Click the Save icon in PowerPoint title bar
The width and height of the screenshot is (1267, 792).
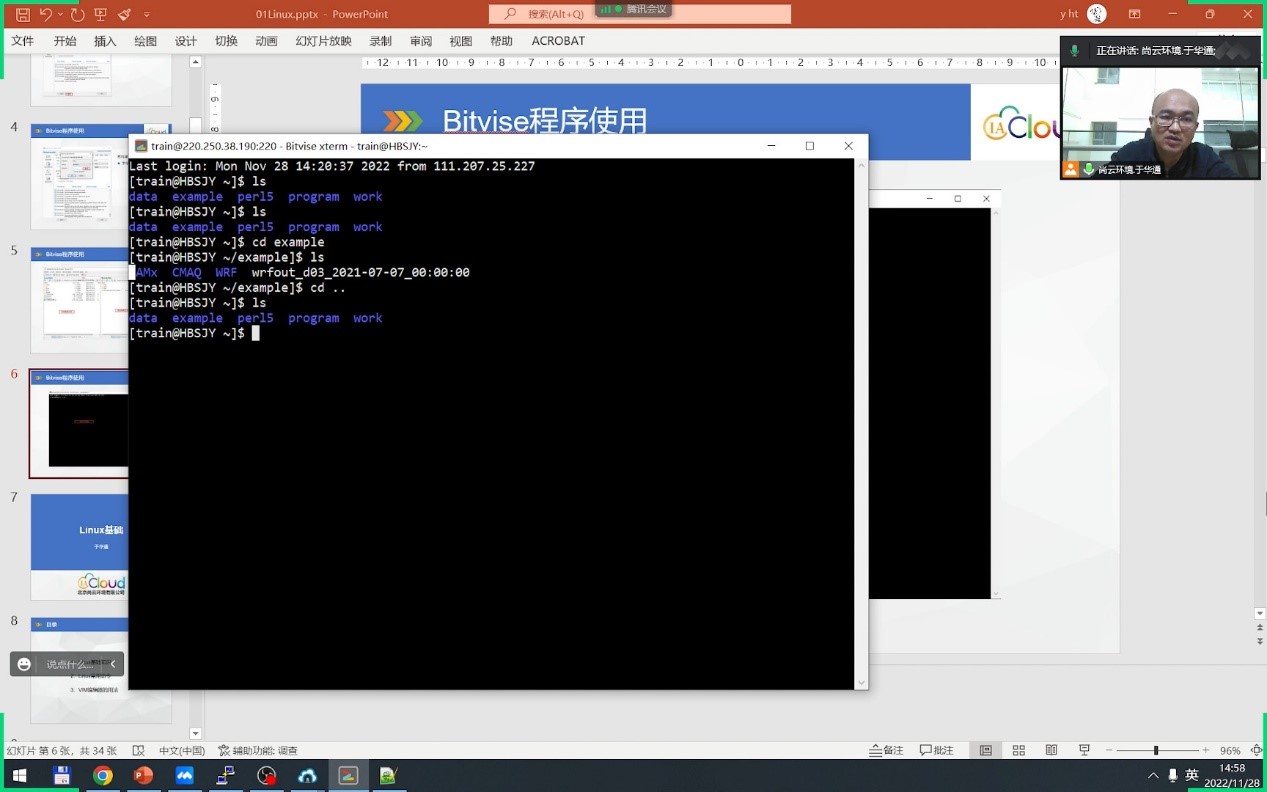23,15
